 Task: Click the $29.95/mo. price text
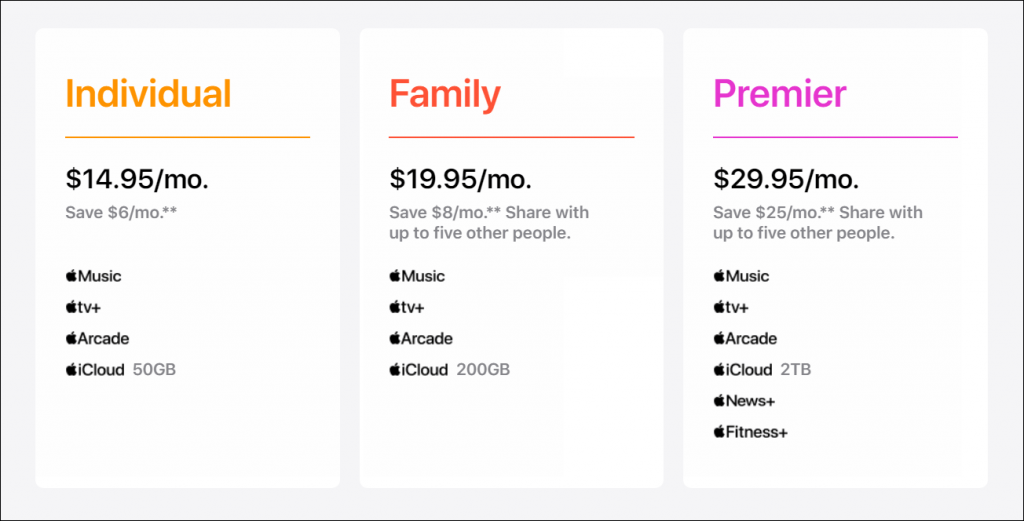coord(786,179)
